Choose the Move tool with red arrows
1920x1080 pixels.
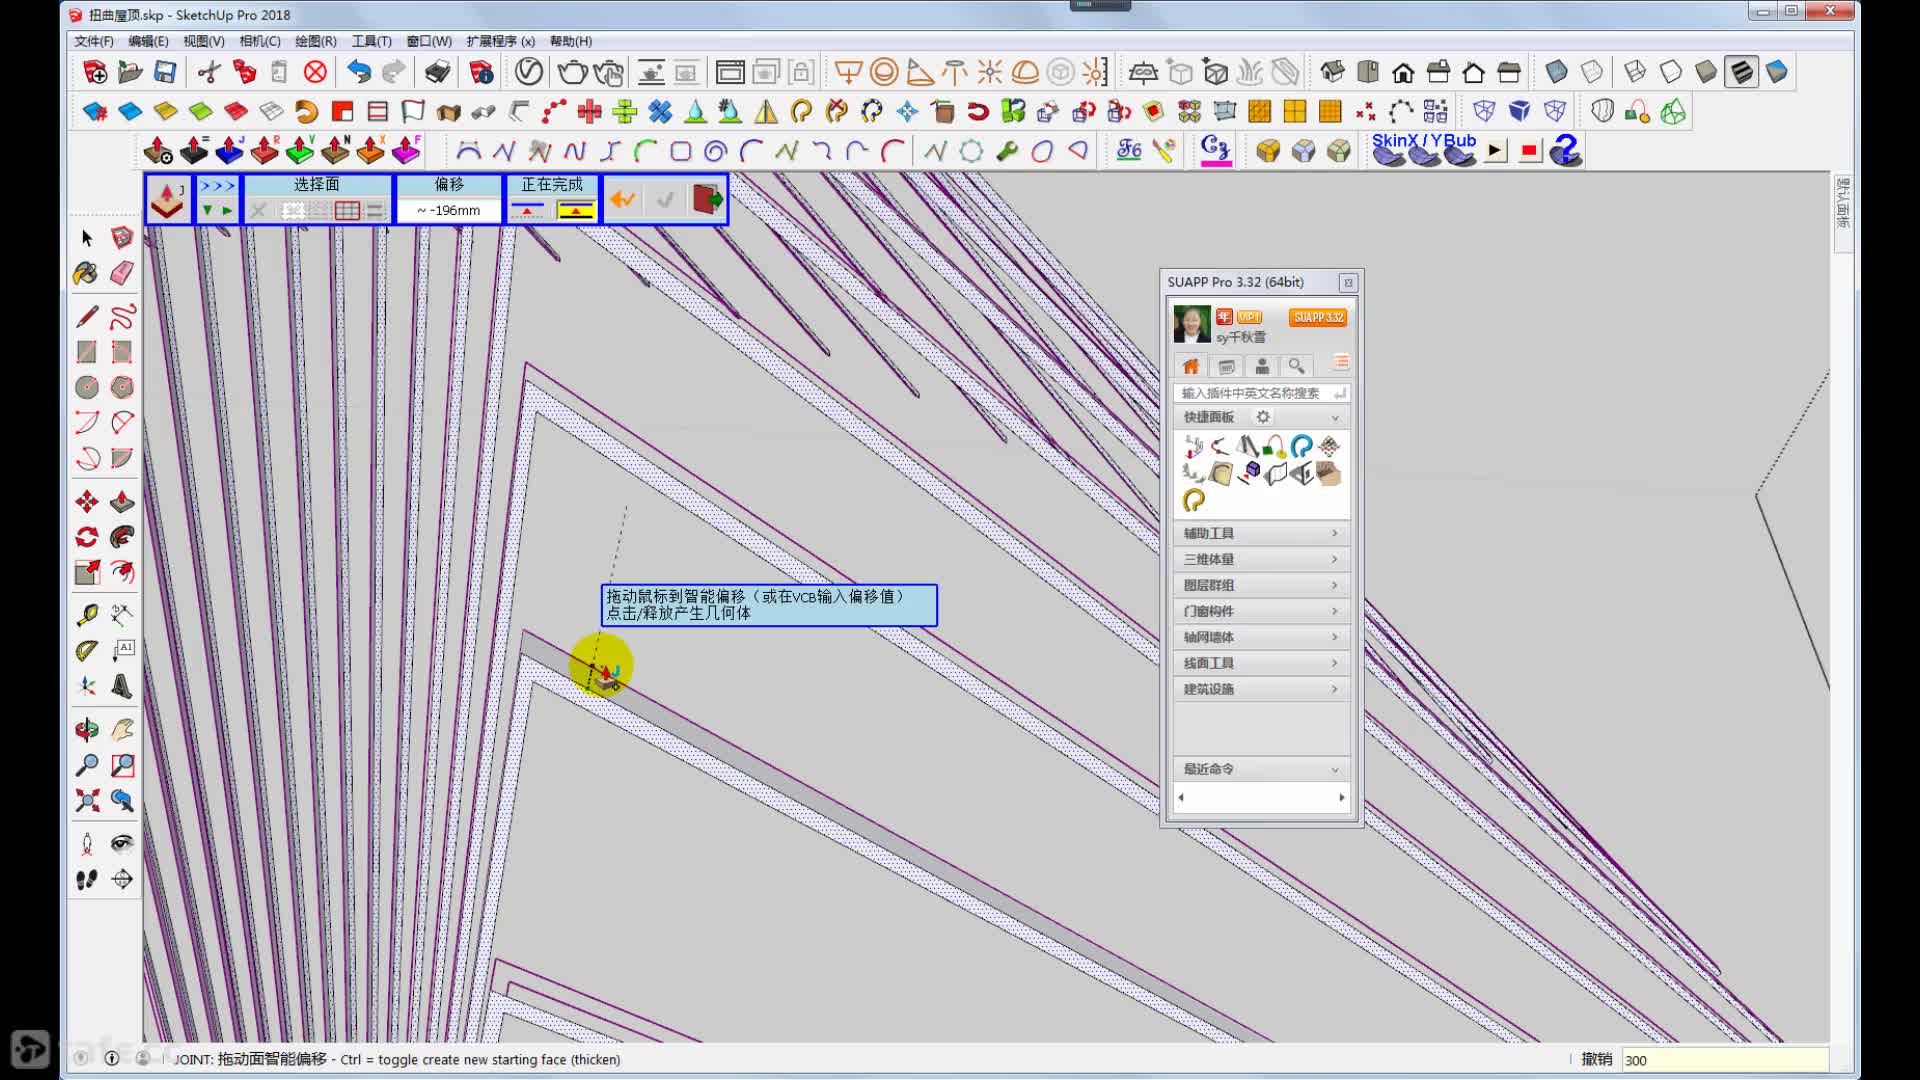pyautogui.click(x=87, y=502)
